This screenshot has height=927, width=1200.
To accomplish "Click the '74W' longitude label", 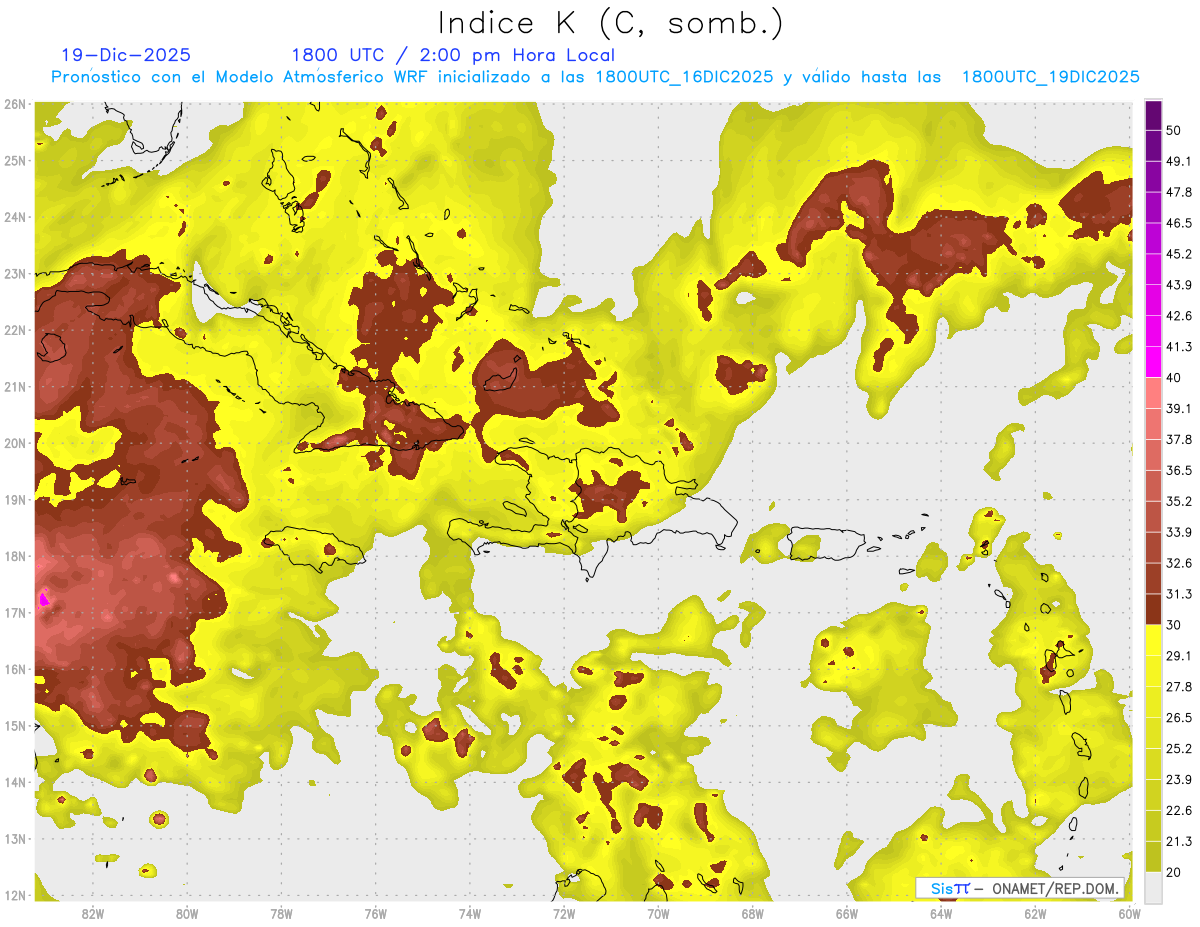I will click(470, 914).
